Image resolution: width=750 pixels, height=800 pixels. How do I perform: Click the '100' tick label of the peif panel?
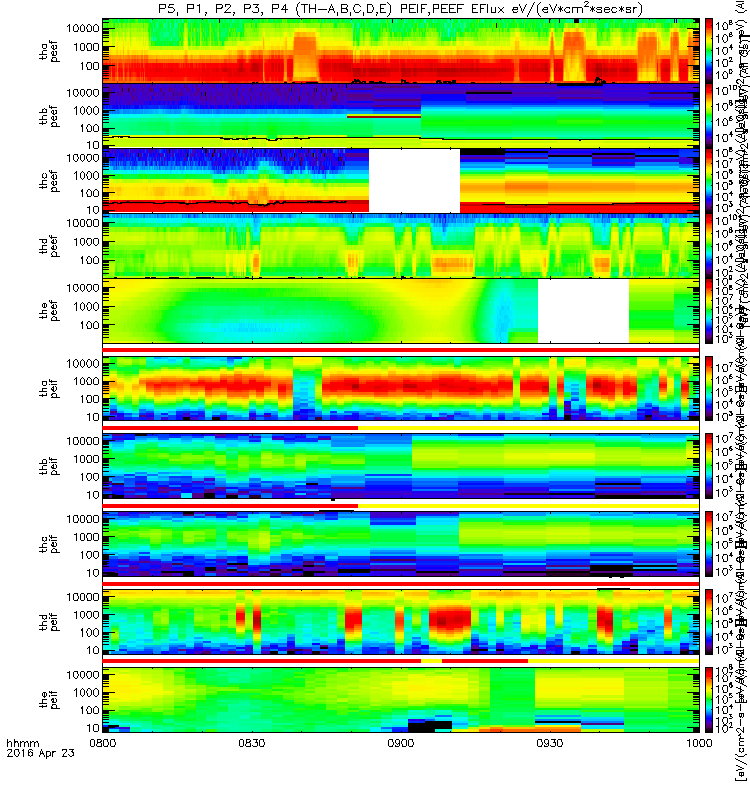[x=90, y=710]
